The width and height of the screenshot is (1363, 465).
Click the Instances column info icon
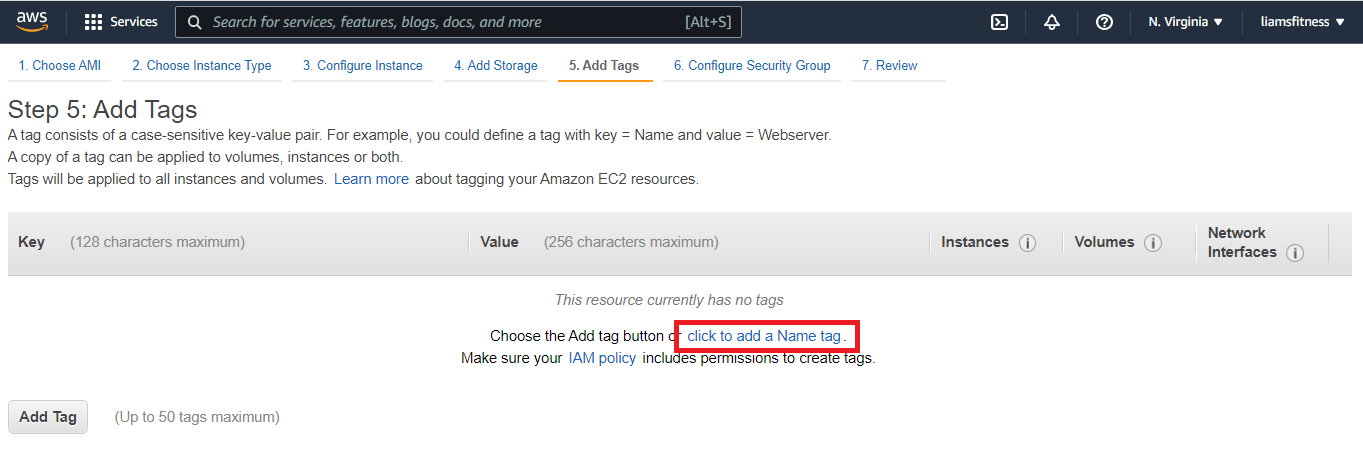[1027, 243]
